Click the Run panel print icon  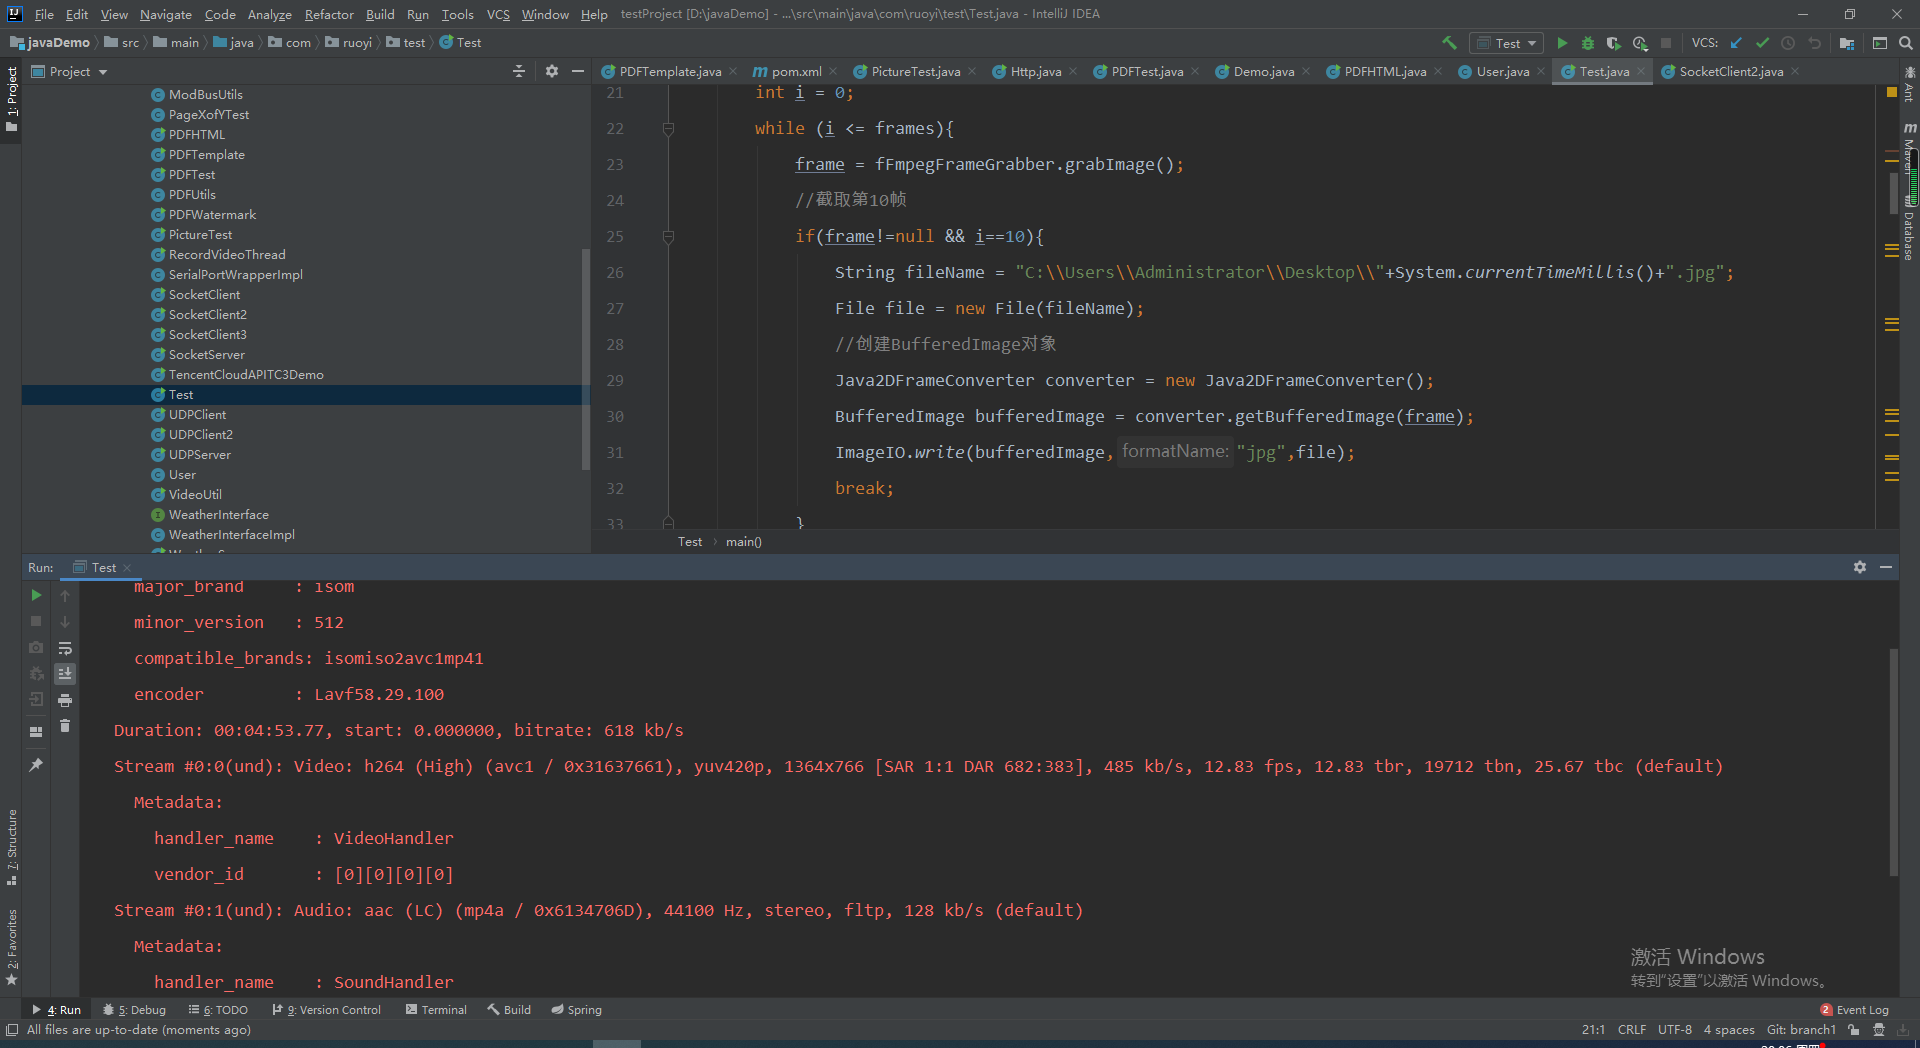coord(65,700)
